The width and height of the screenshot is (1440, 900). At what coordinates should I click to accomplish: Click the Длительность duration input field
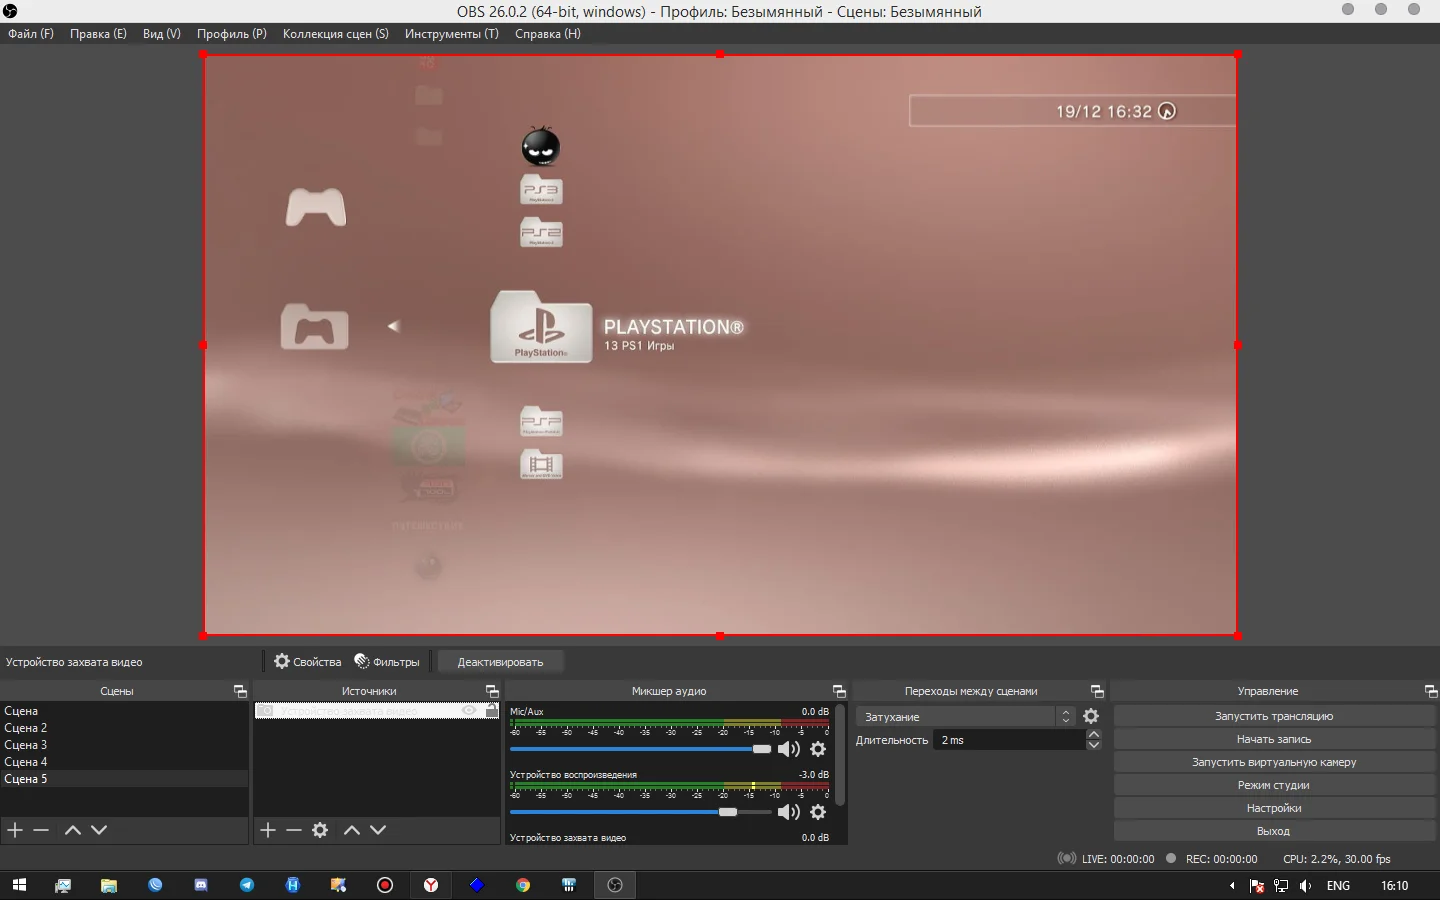click(x=1010, y=740)
